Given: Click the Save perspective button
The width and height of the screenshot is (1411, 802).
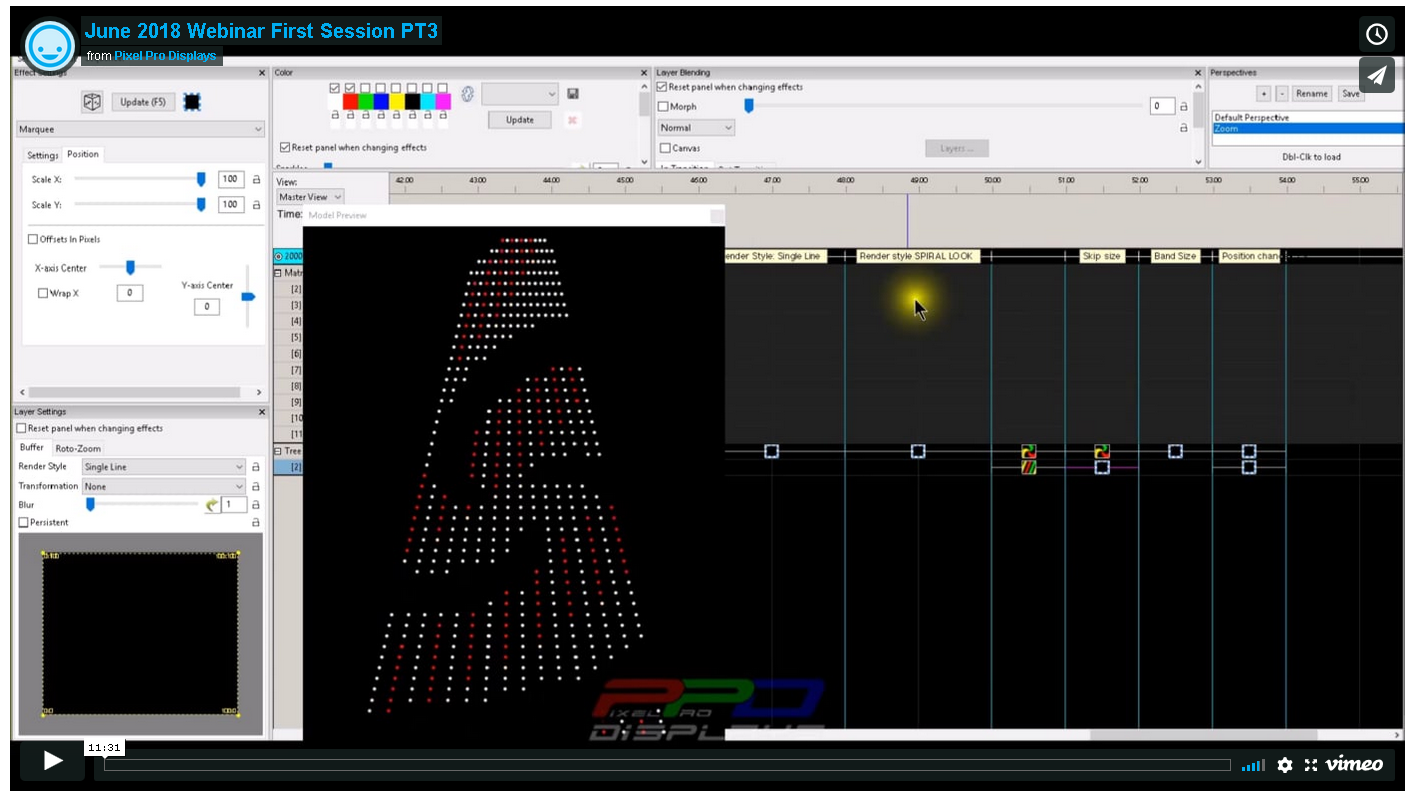Looking at the screenshot, I should pyautogui.click(x=1351, y=93).
